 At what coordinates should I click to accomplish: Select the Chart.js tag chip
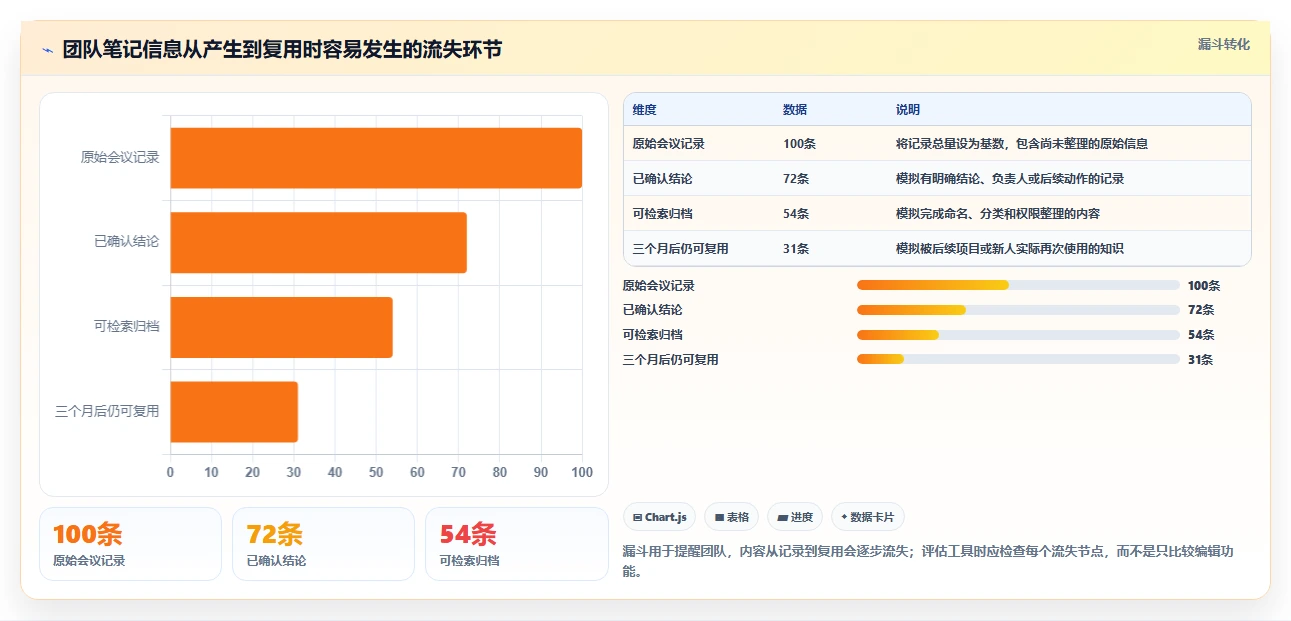[660, 517]
